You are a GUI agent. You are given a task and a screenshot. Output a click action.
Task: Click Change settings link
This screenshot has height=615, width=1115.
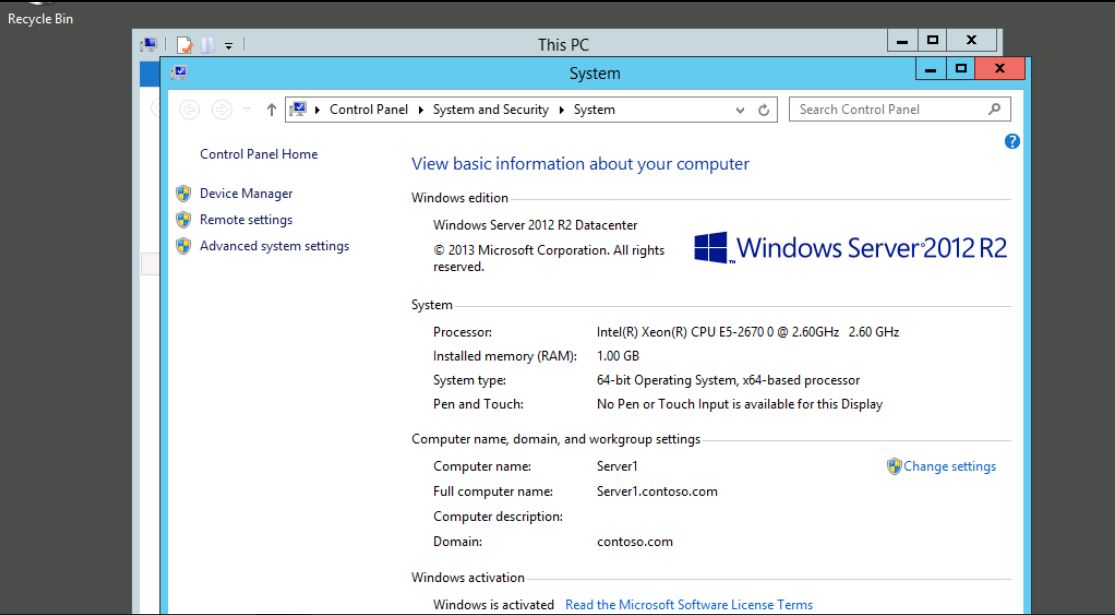(x=949, y=466)
